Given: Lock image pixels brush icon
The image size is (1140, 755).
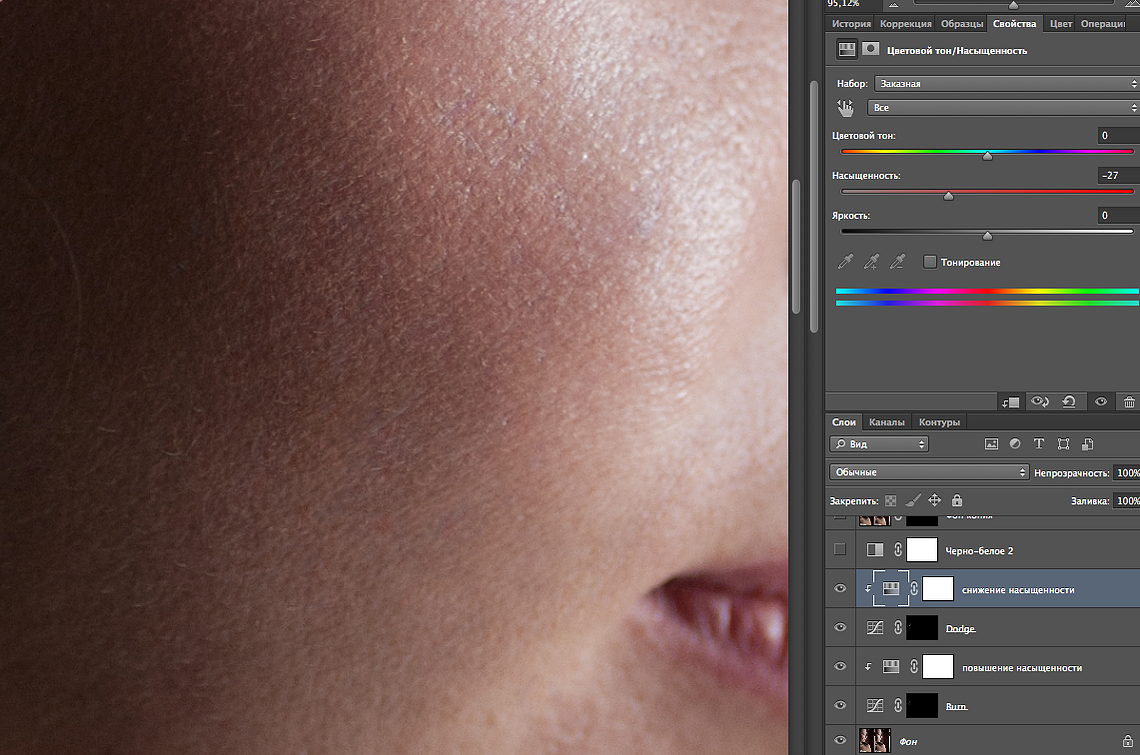Looking at the screenshot, I should point(913,500).
